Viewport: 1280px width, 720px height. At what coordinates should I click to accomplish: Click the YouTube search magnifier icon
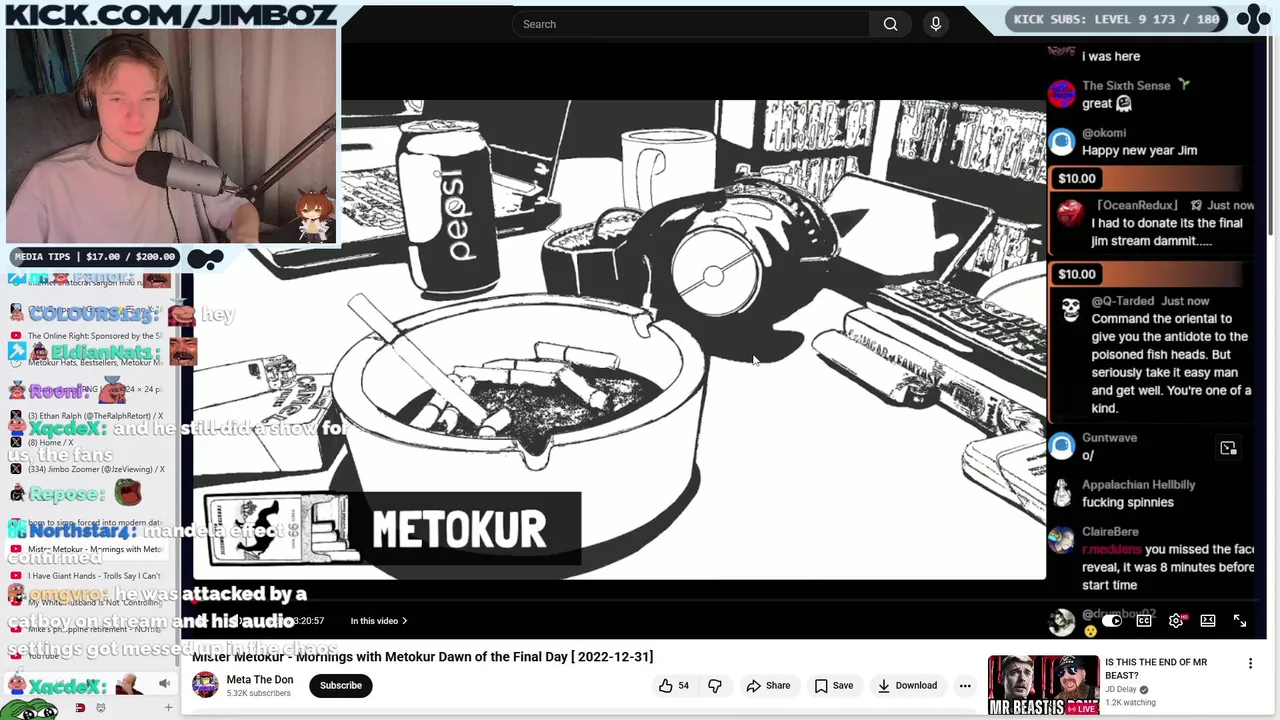[x=890, y=24]
